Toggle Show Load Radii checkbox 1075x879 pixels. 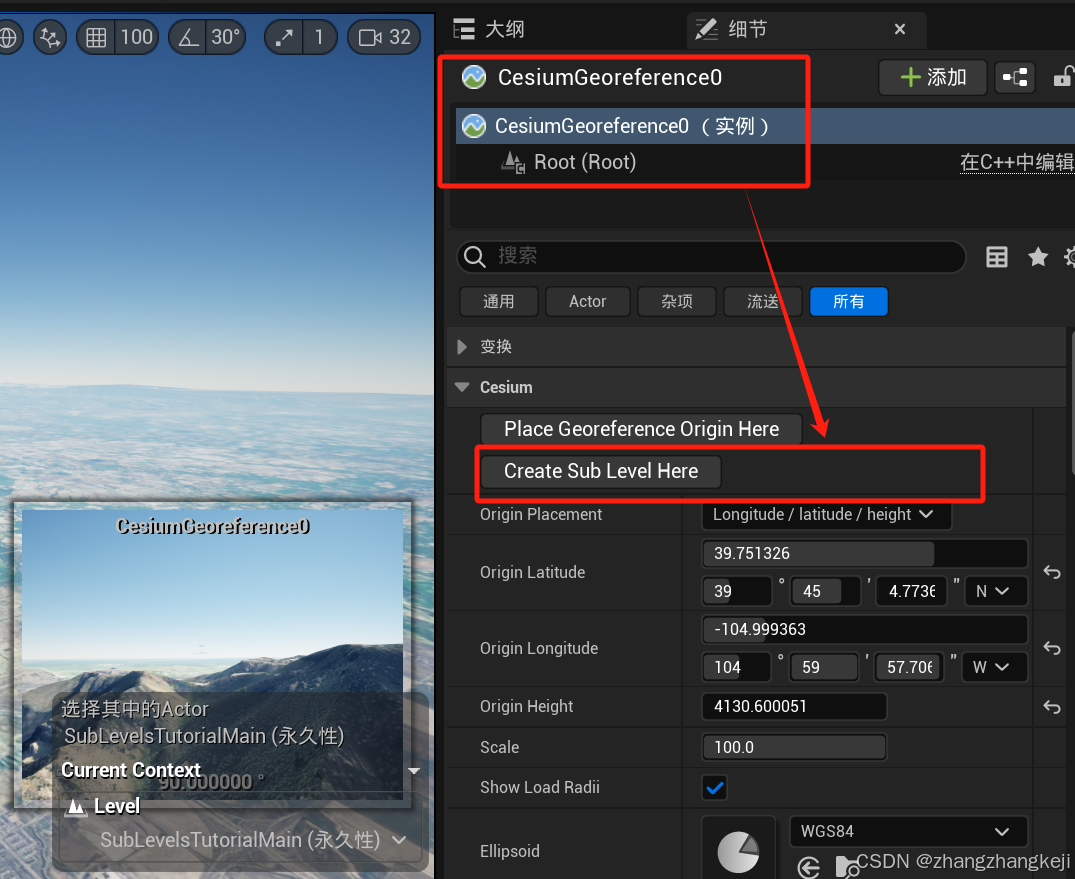click(715, 788)
